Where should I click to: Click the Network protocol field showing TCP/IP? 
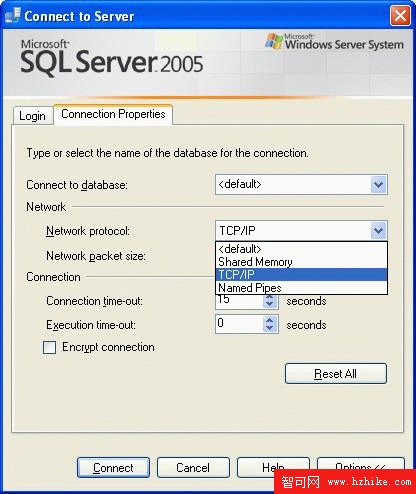301,230
